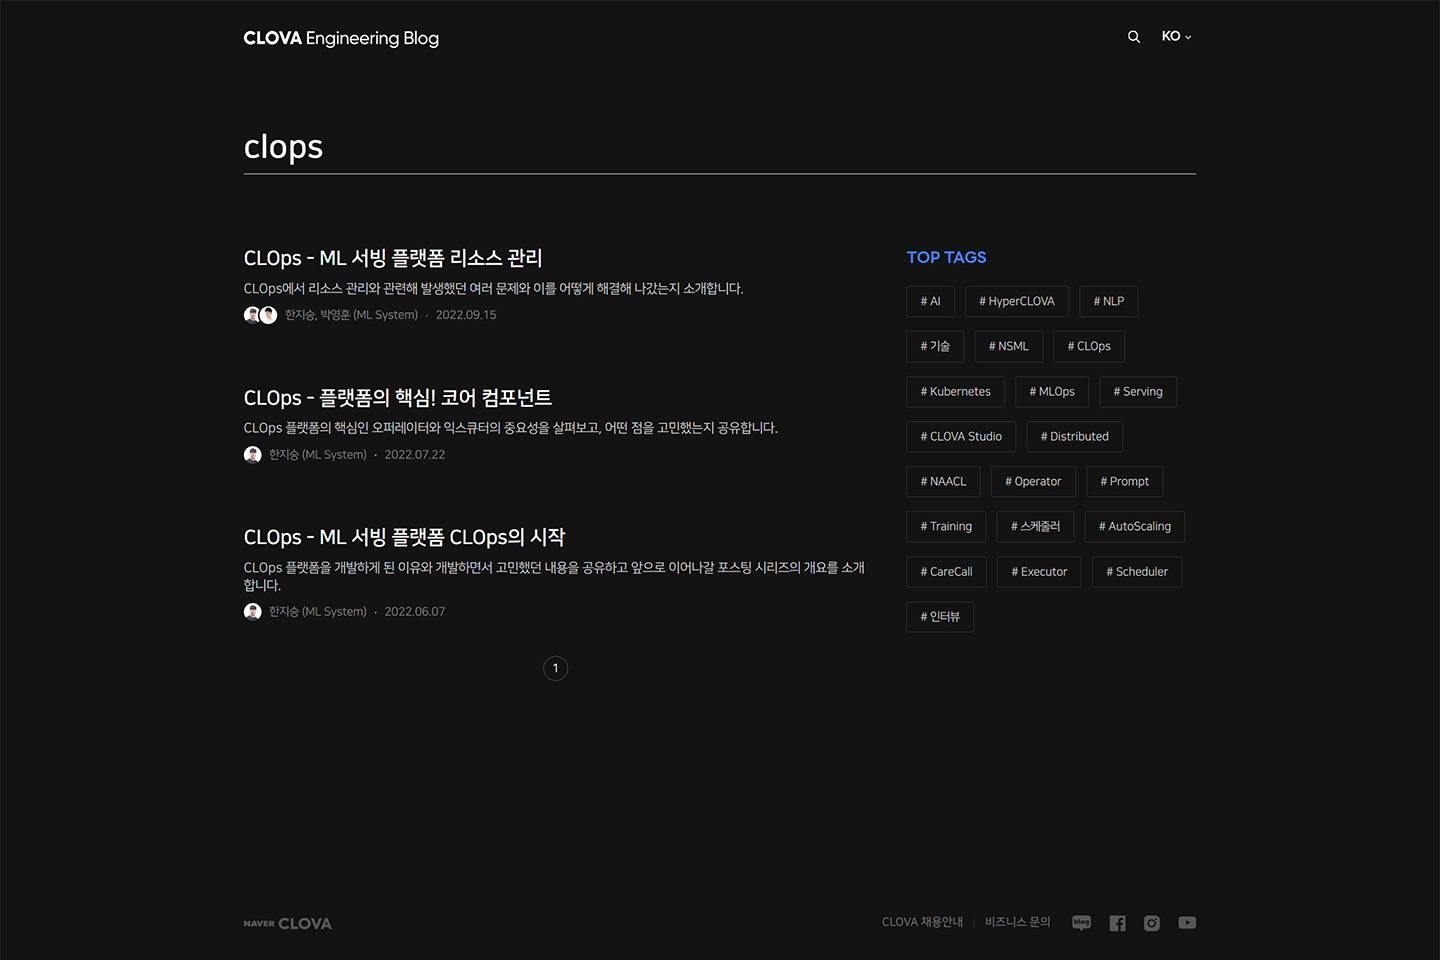Open the search magnifier icon
Screen dimensions: 1440x960
coord(1134,37)
